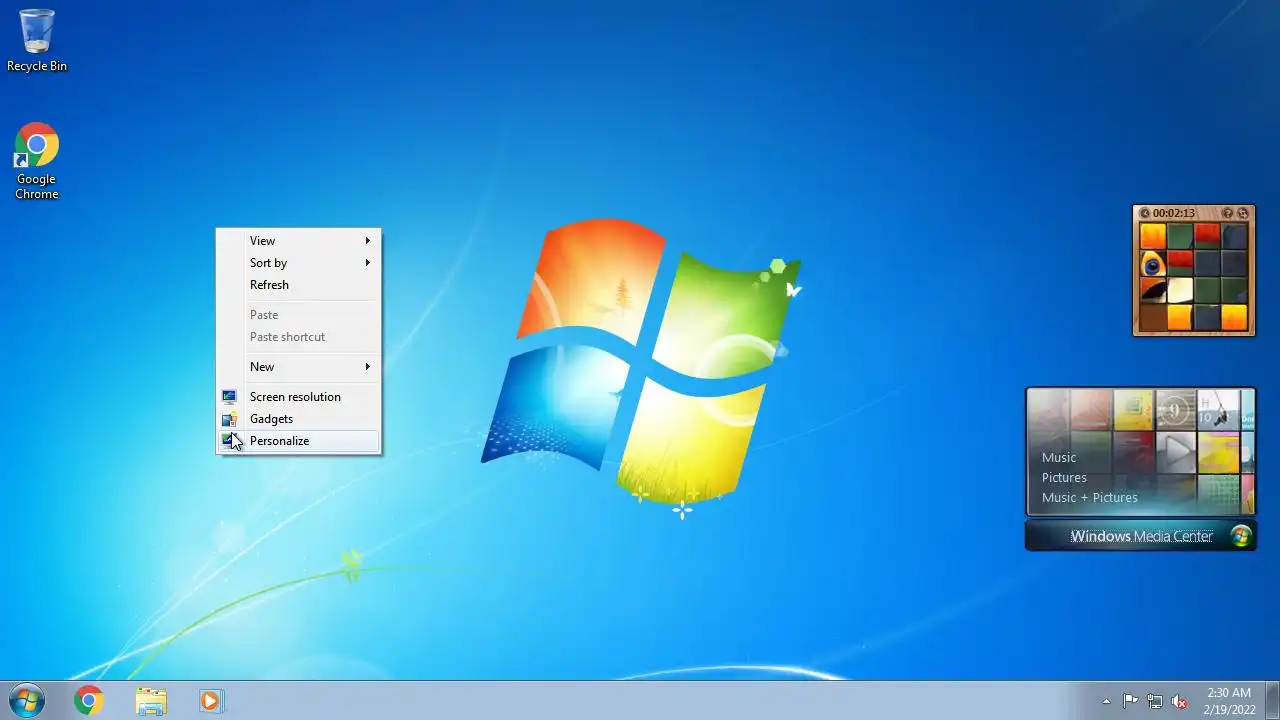
Task: Launch Chrome from the taskbar
Action: pyautogui.click(x=89, y=701)
